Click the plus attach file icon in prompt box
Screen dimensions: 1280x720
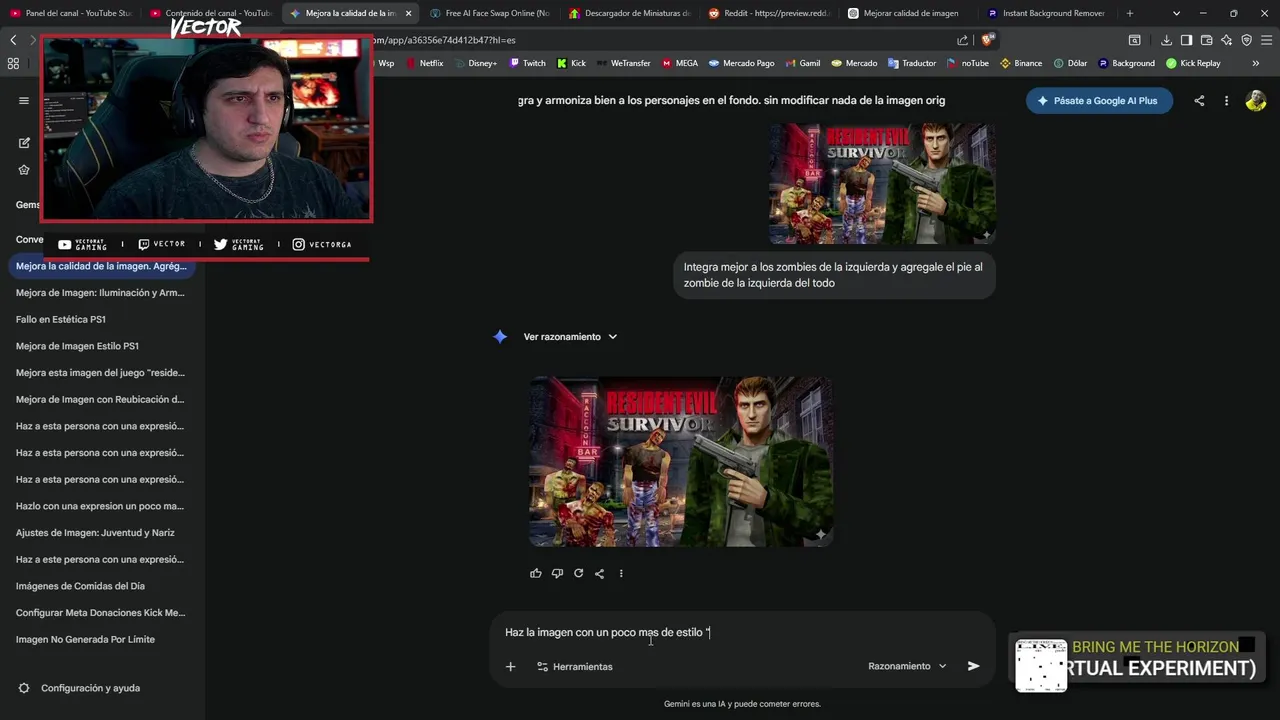click(x=510, y=666)
